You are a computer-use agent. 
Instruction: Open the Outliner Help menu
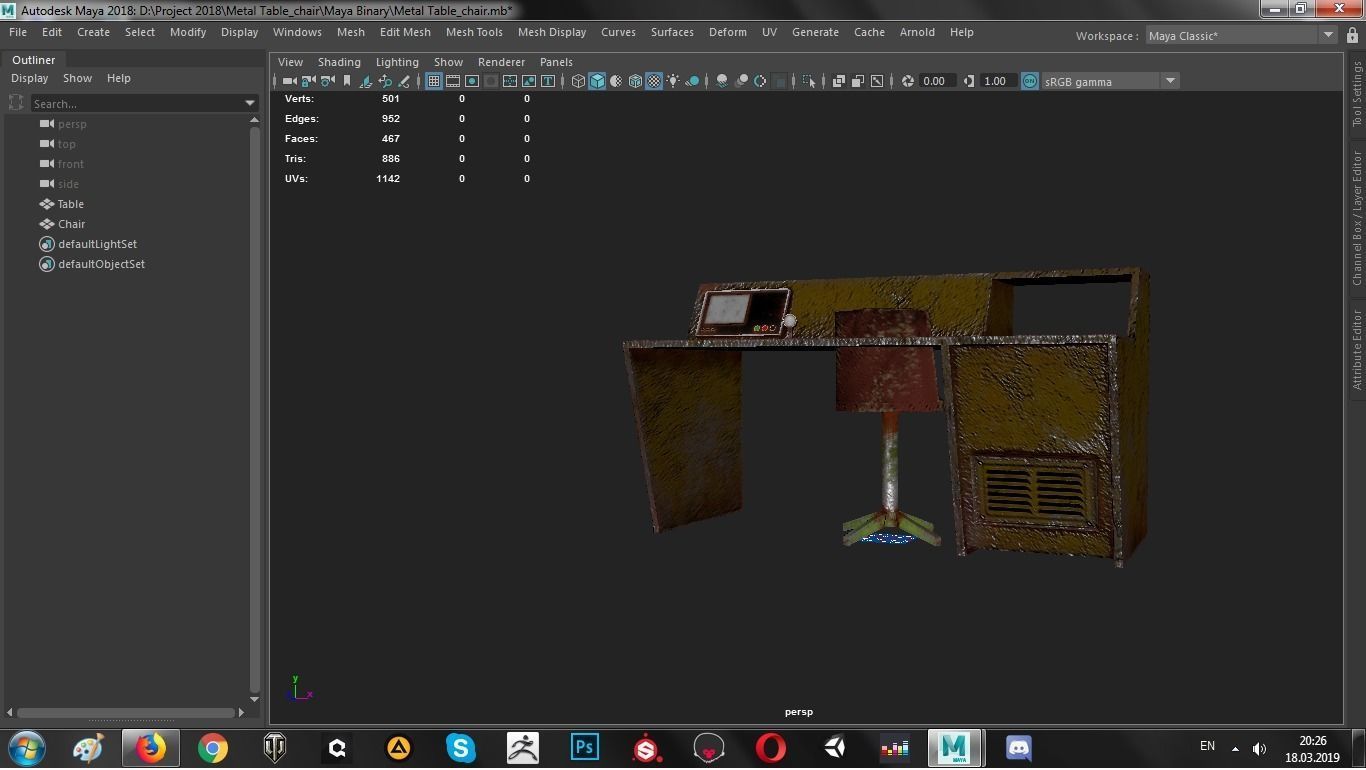(118, 78)
